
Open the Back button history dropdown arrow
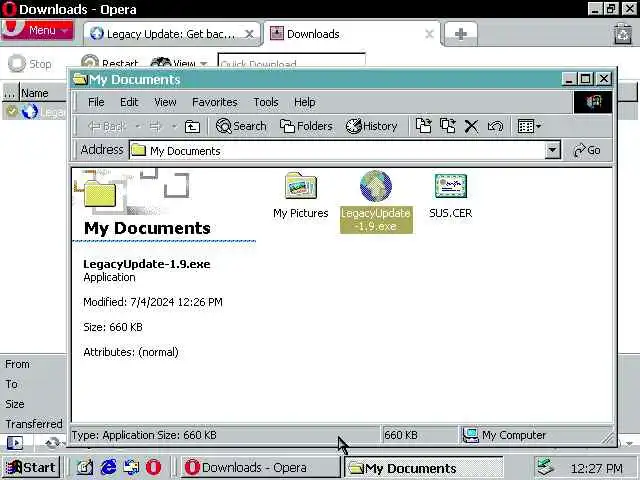138,127
